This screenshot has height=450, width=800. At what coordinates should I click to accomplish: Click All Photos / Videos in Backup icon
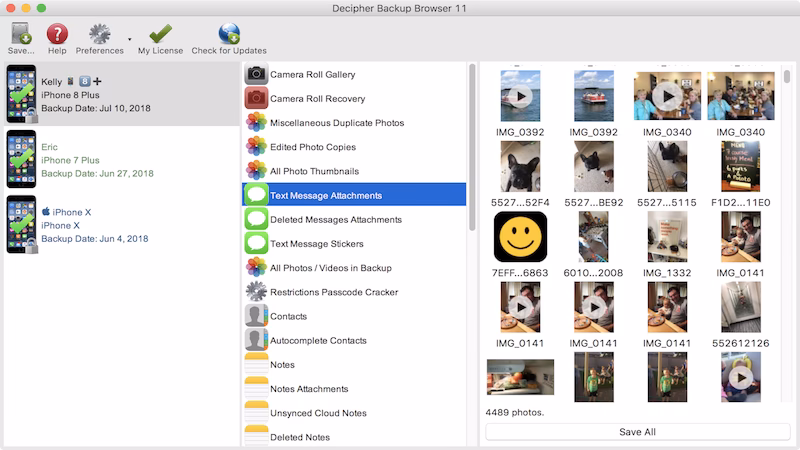256,267
